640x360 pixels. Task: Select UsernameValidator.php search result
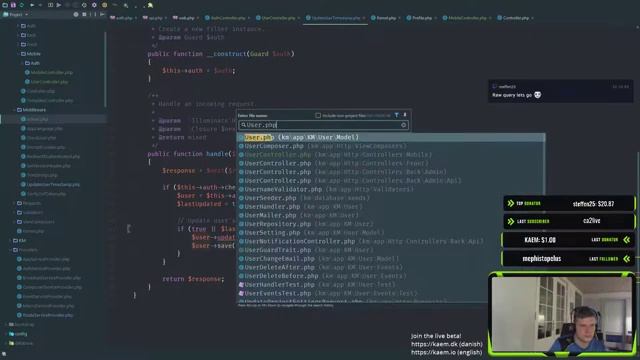coord(391,189)
